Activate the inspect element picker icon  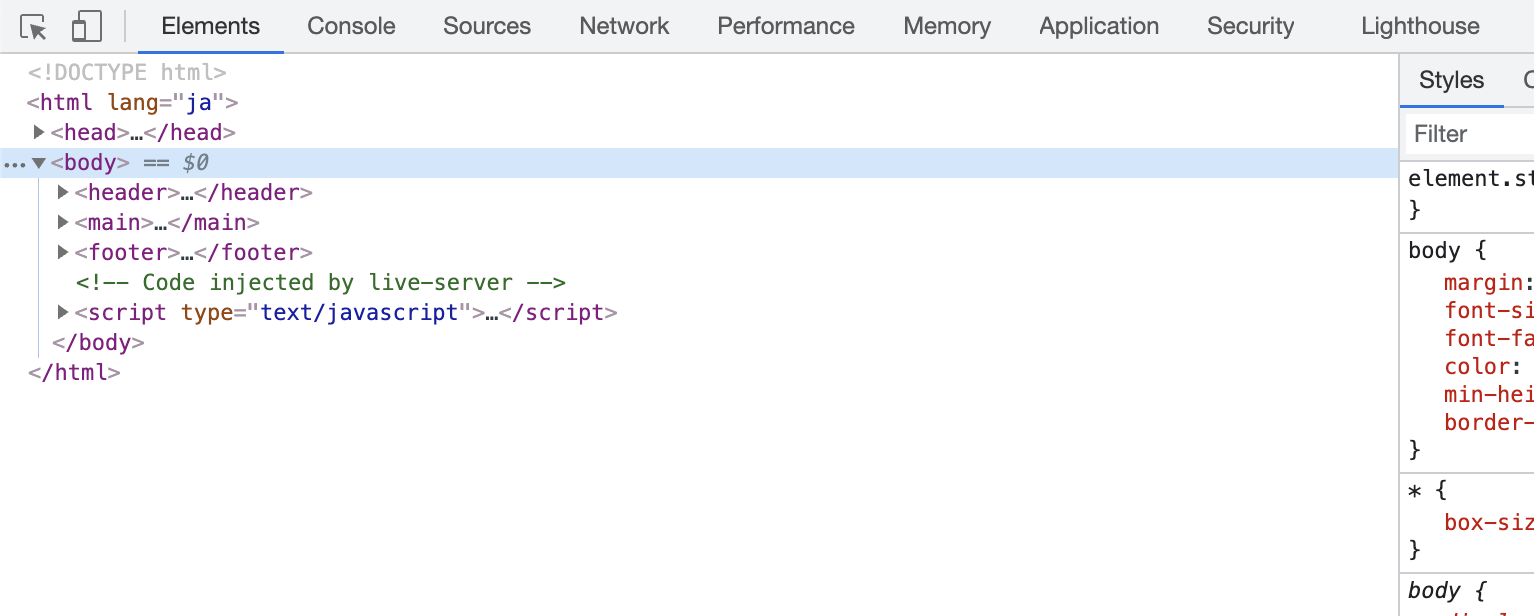34,27
